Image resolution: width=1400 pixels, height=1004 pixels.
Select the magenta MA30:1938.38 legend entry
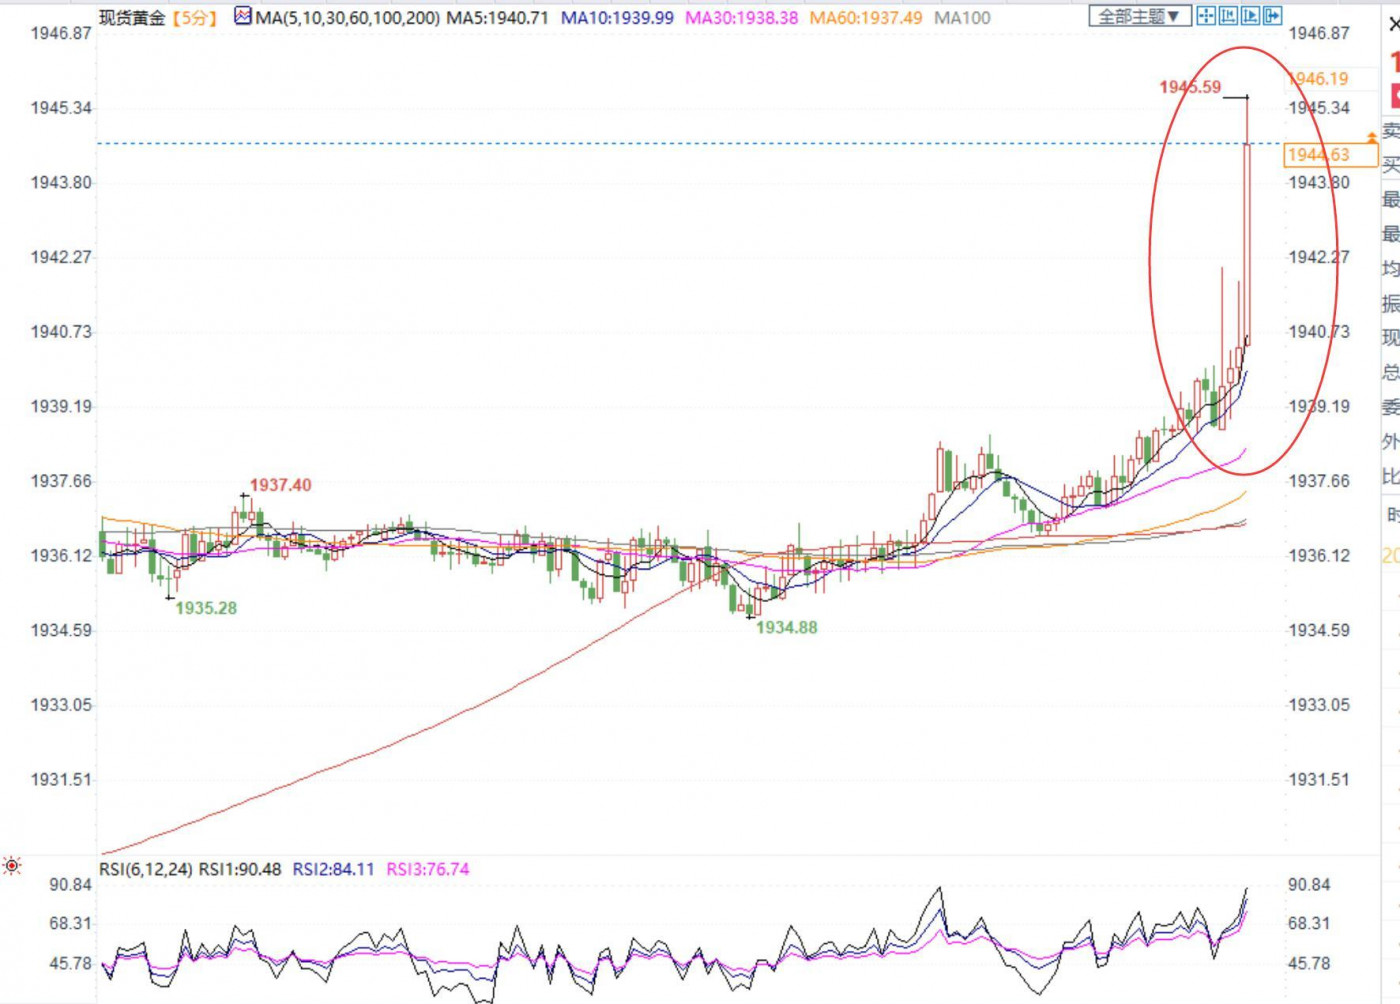(x=741, y=18)
